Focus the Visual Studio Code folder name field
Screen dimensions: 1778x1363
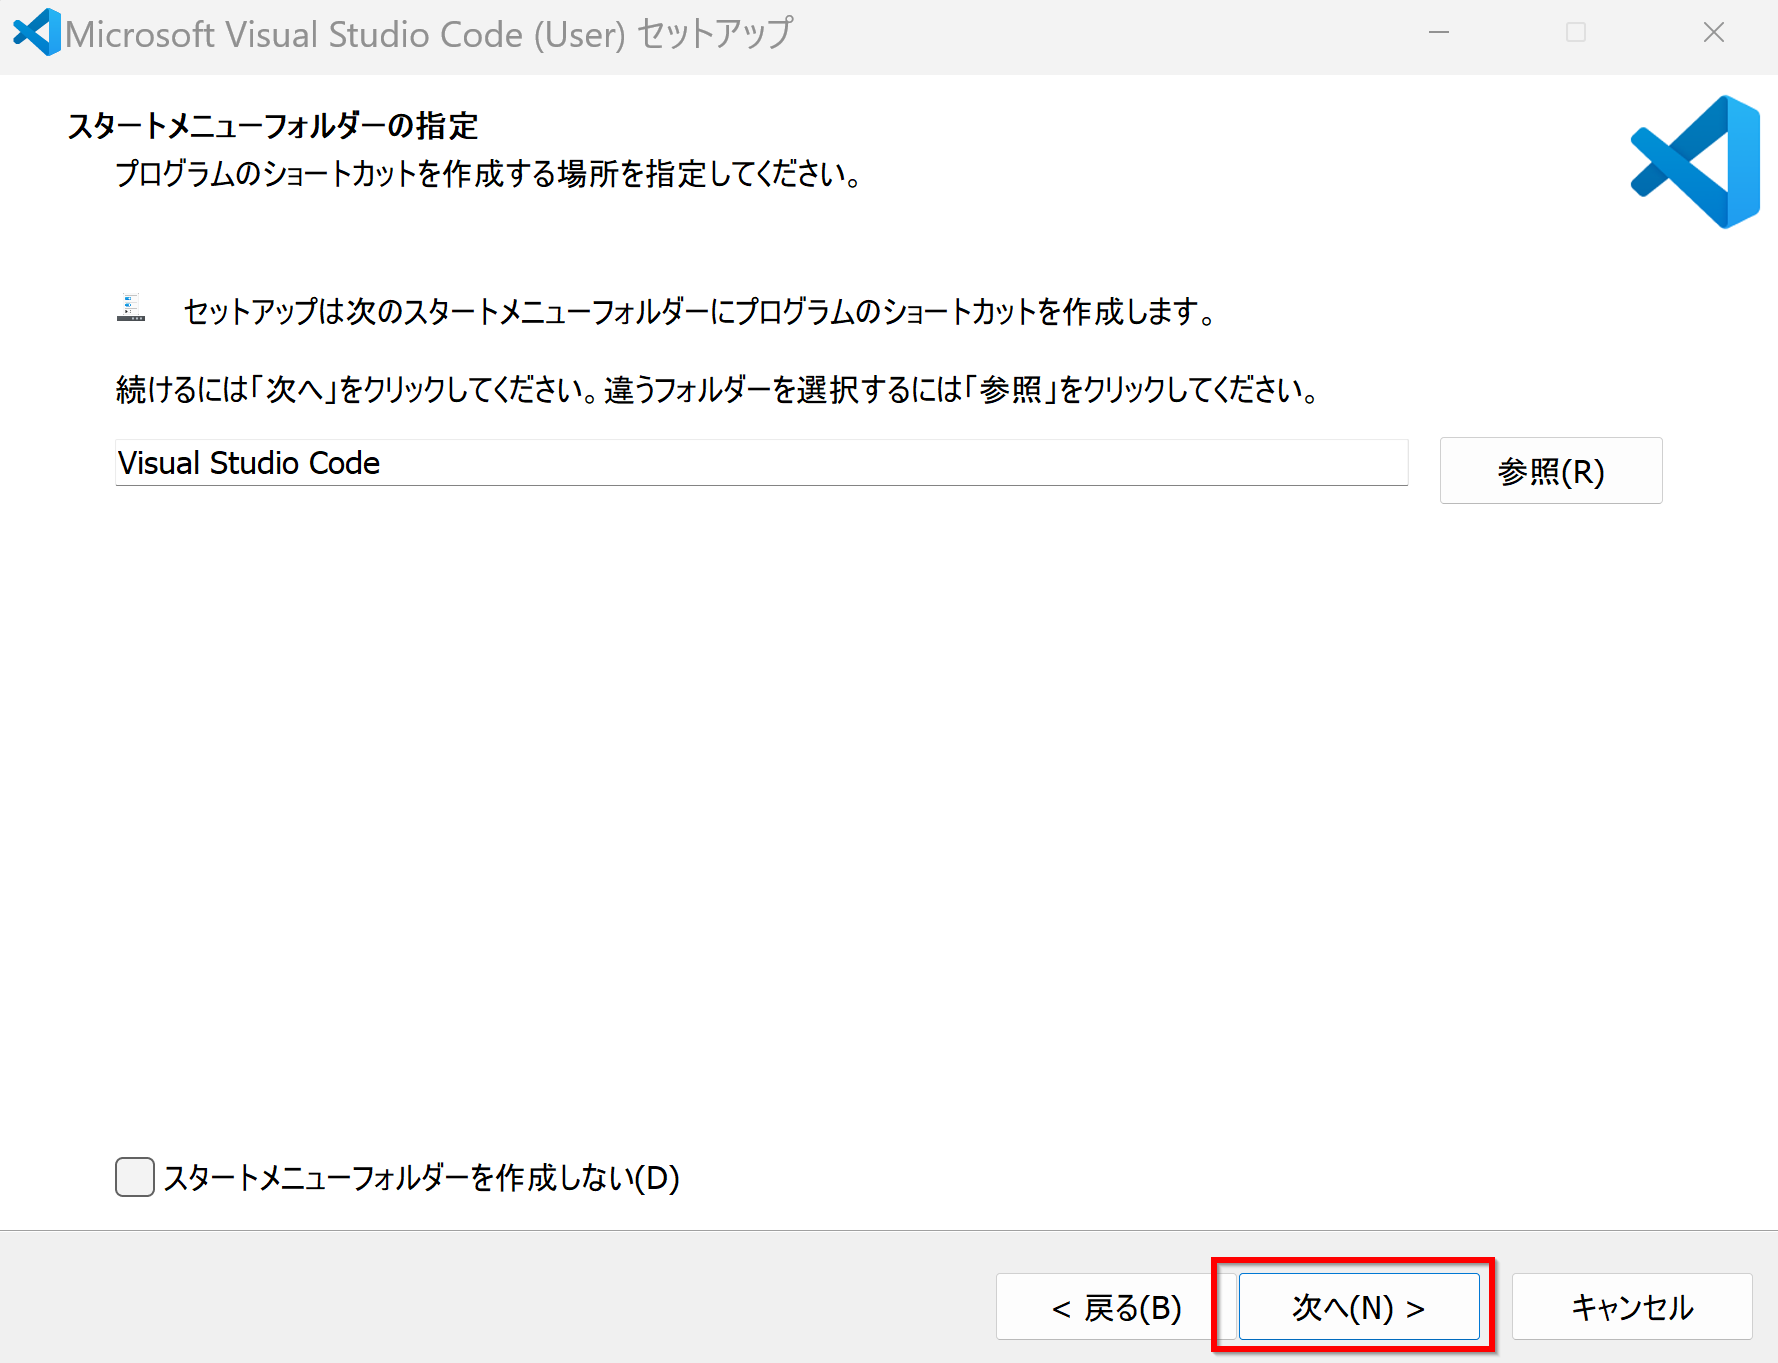762,463
